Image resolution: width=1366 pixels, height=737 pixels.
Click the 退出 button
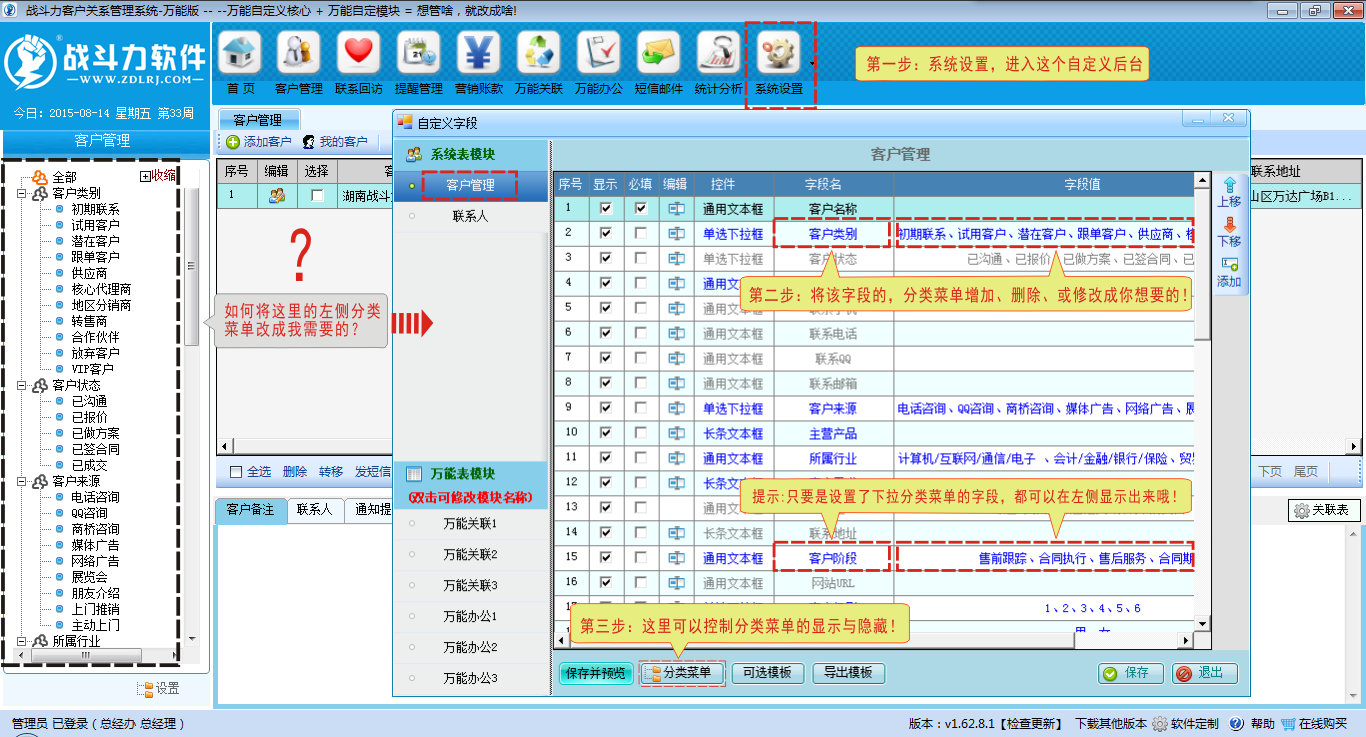[1204, 674]
